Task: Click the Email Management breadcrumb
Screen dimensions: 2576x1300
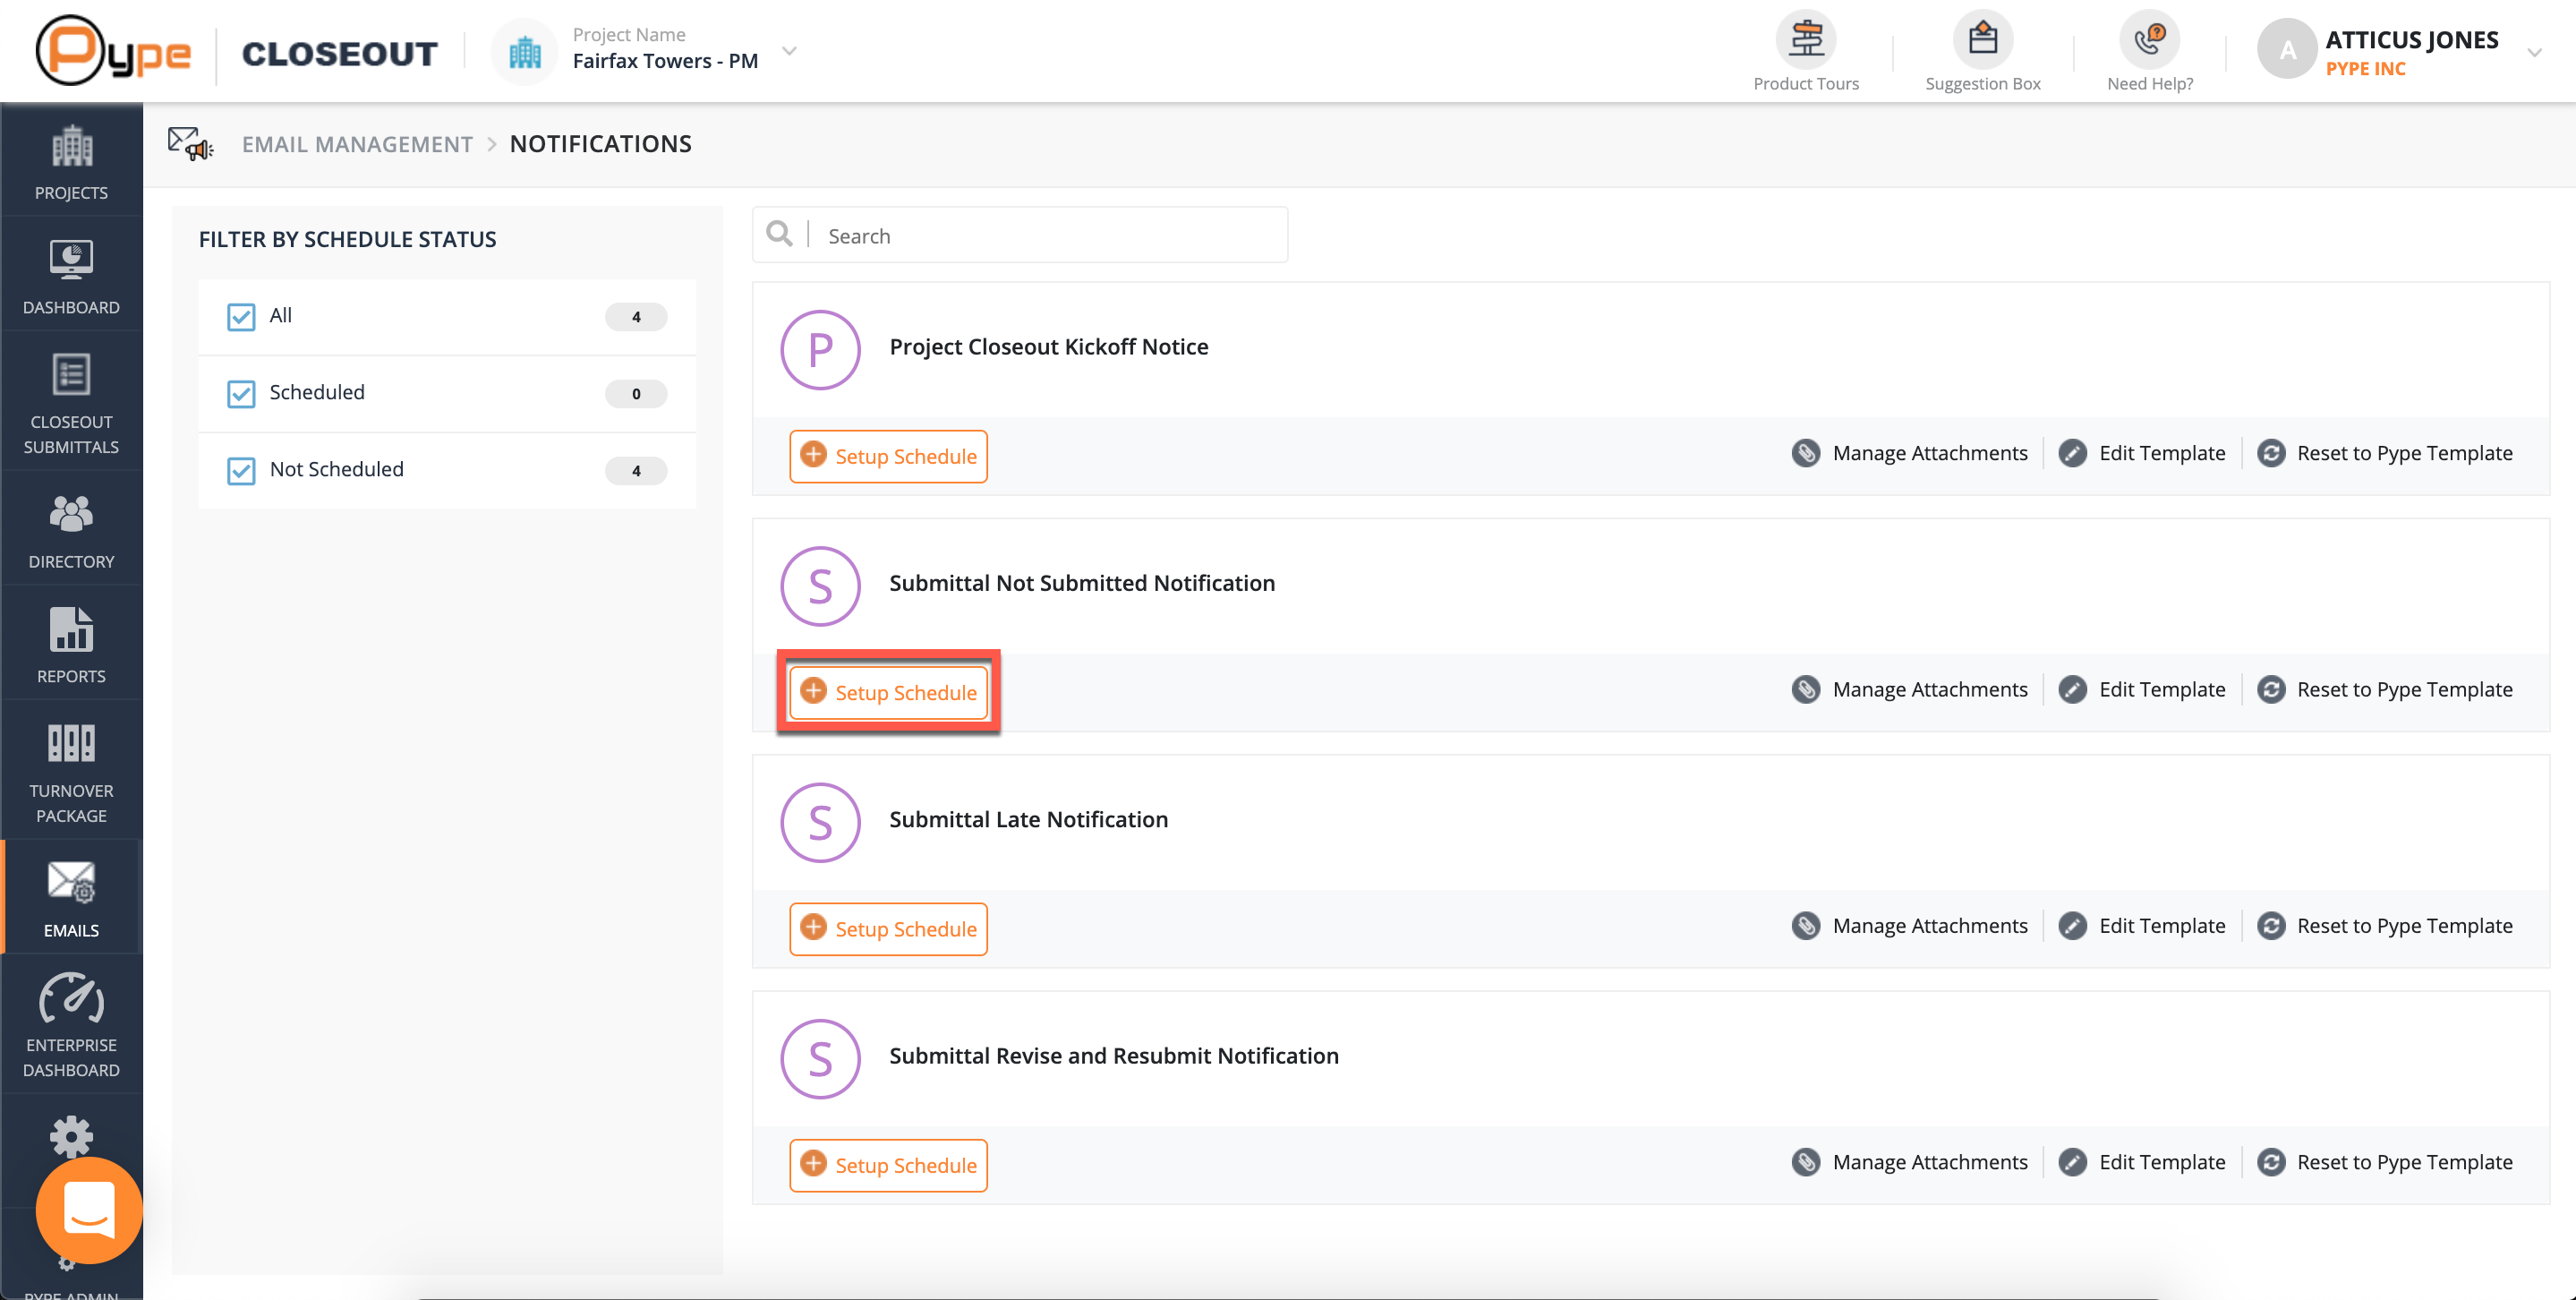Action: tap(357, 144)
